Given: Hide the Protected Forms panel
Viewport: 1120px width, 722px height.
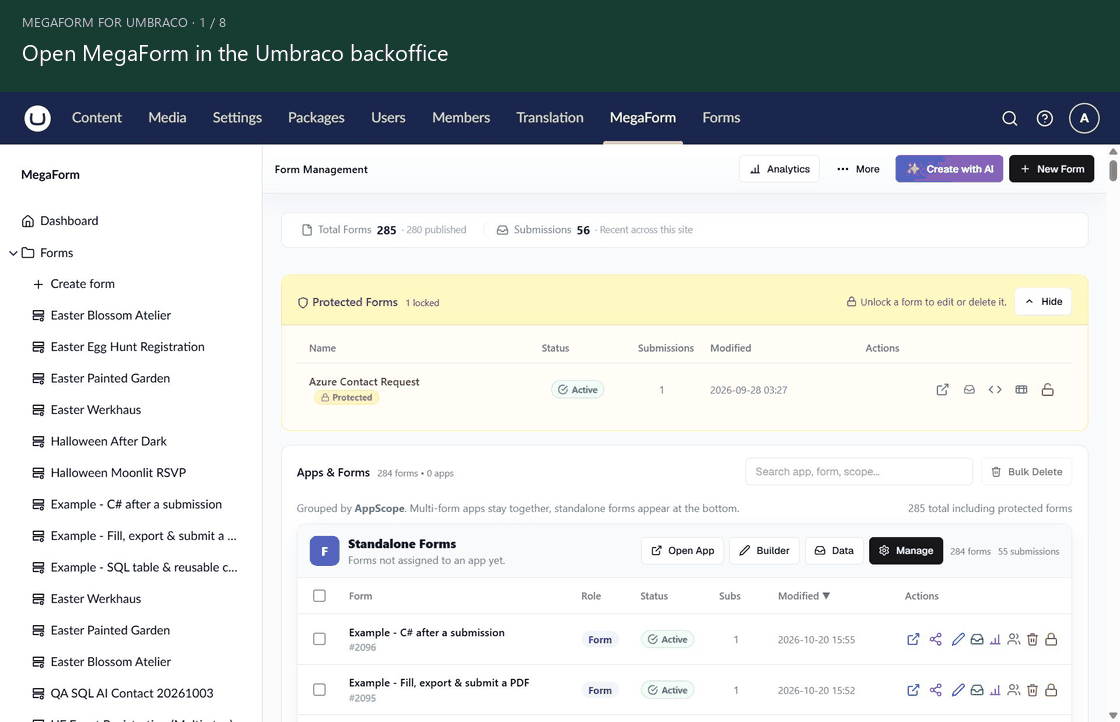Looking at the screenshot, I should point(1043,301).
